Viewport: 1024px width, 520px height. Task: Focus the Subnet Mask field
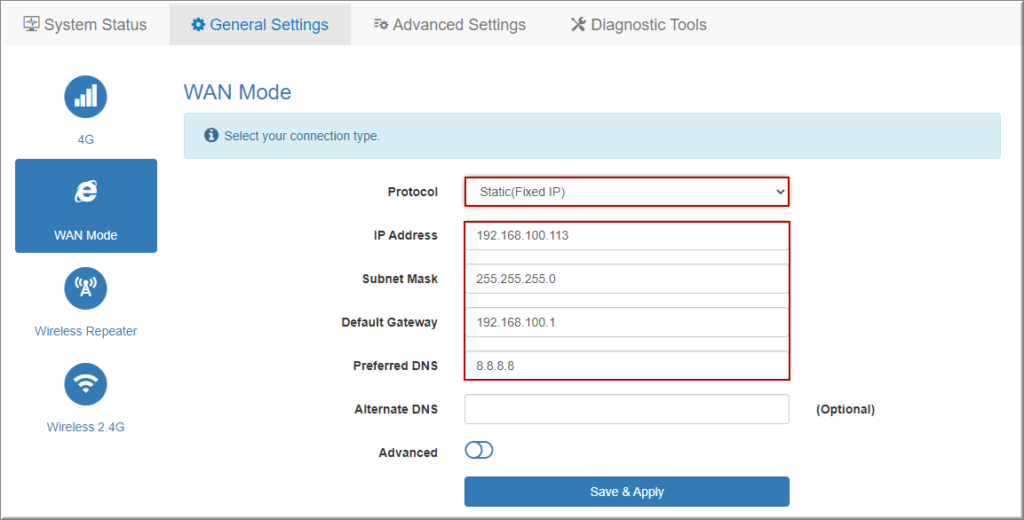click(x=627, y=279)
